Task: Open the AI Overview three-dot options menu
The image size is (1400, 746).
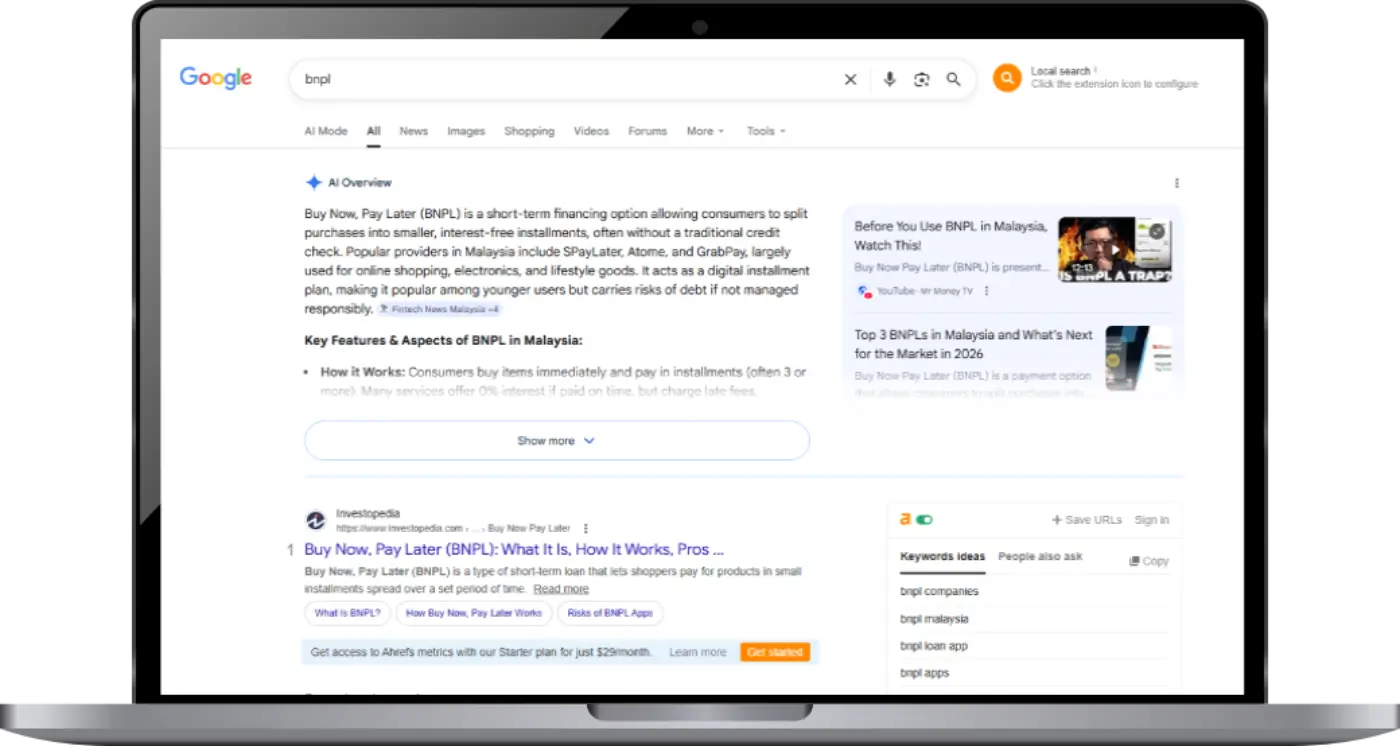Action: coord(1176,183)
